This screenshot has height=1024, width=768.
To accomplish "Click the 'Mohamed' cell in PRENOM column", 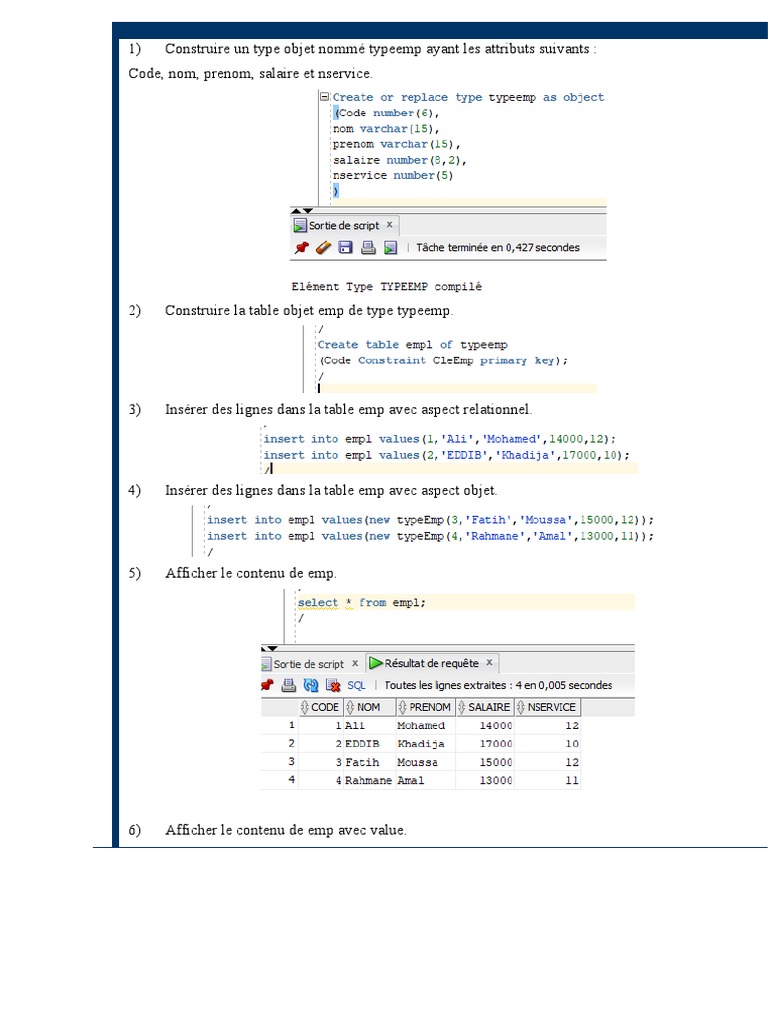I will click(425, 726).
